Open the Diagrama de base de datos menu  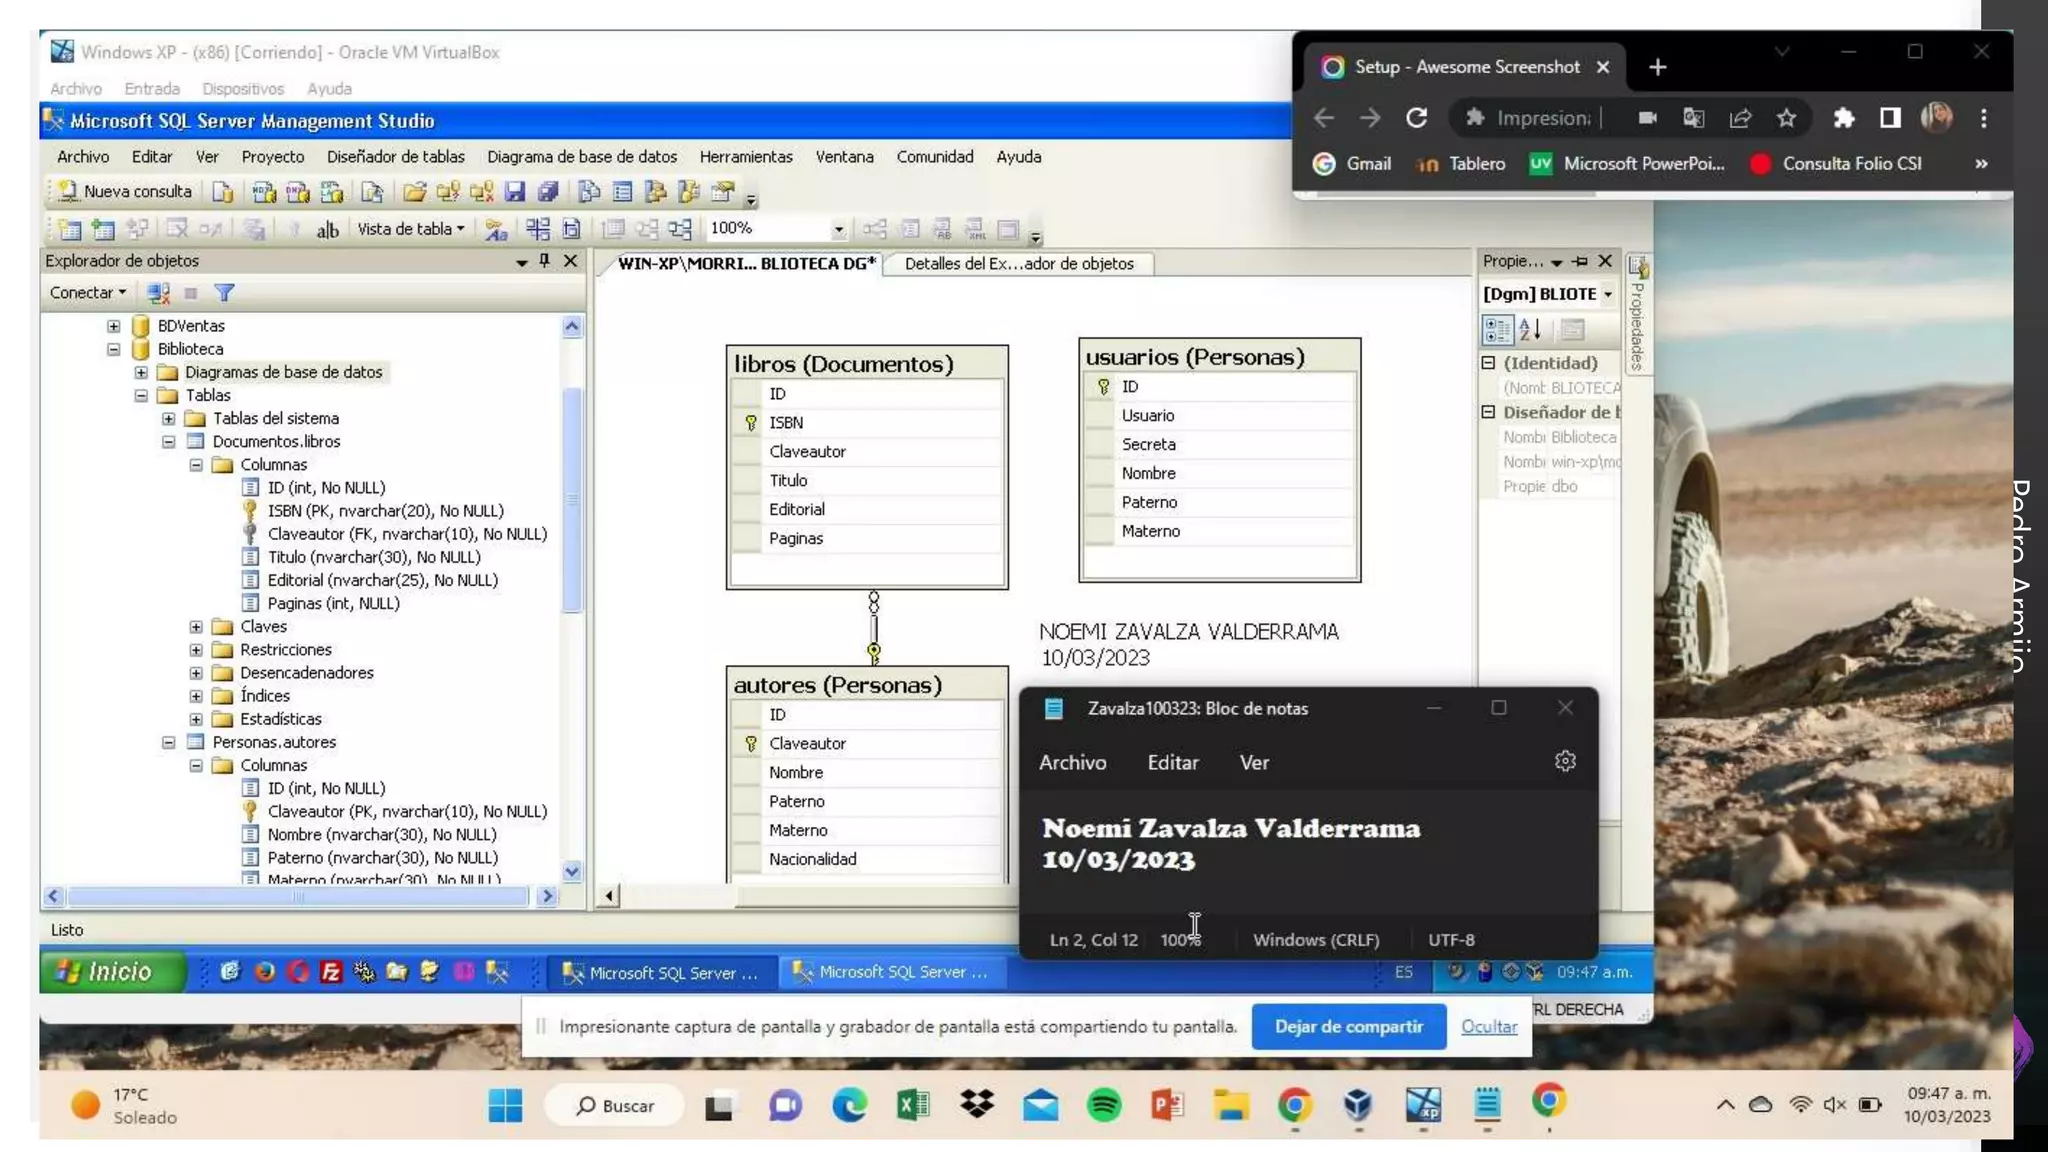pyautogui.click(x=581, y=157)
